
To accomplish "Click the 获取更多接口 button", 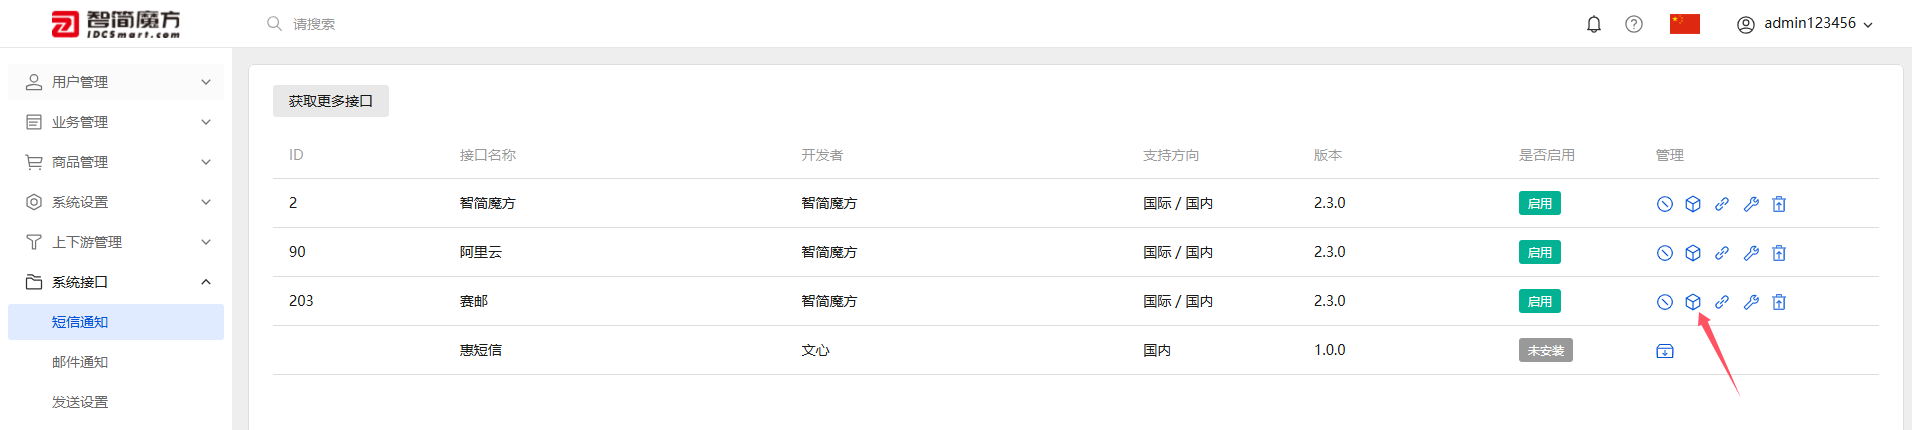I will [x=331, y=101].
